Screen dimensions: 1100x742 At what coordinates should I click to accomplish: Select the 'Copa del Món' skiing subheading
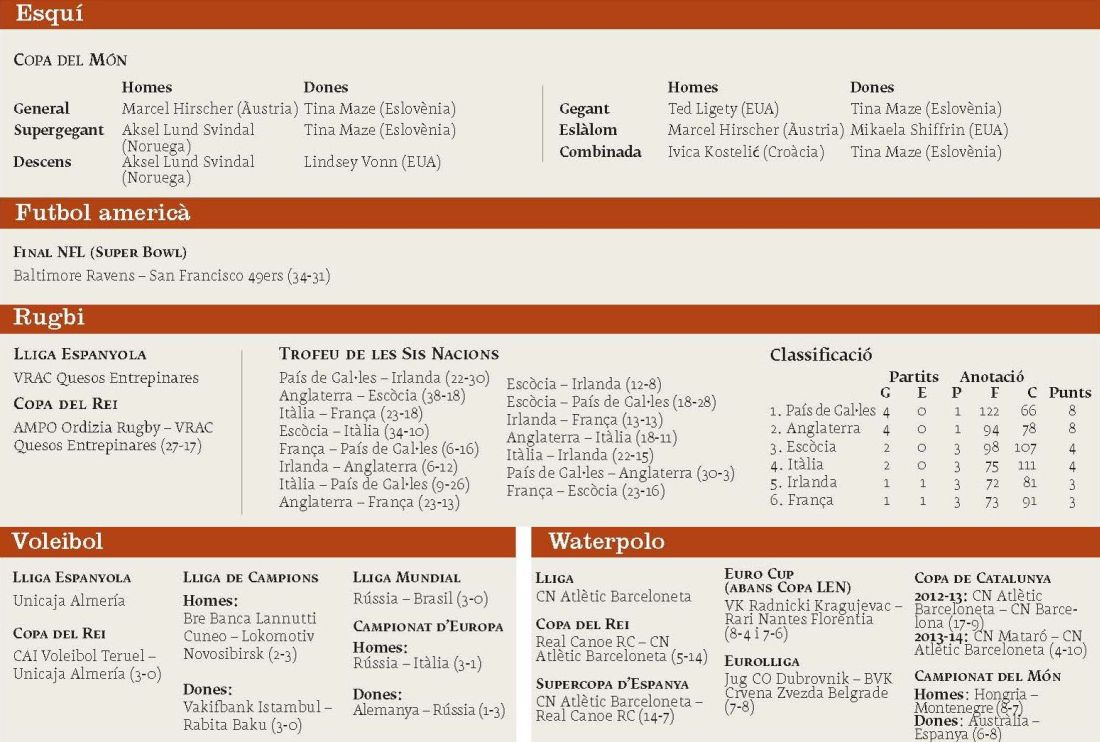click(70, 60)
